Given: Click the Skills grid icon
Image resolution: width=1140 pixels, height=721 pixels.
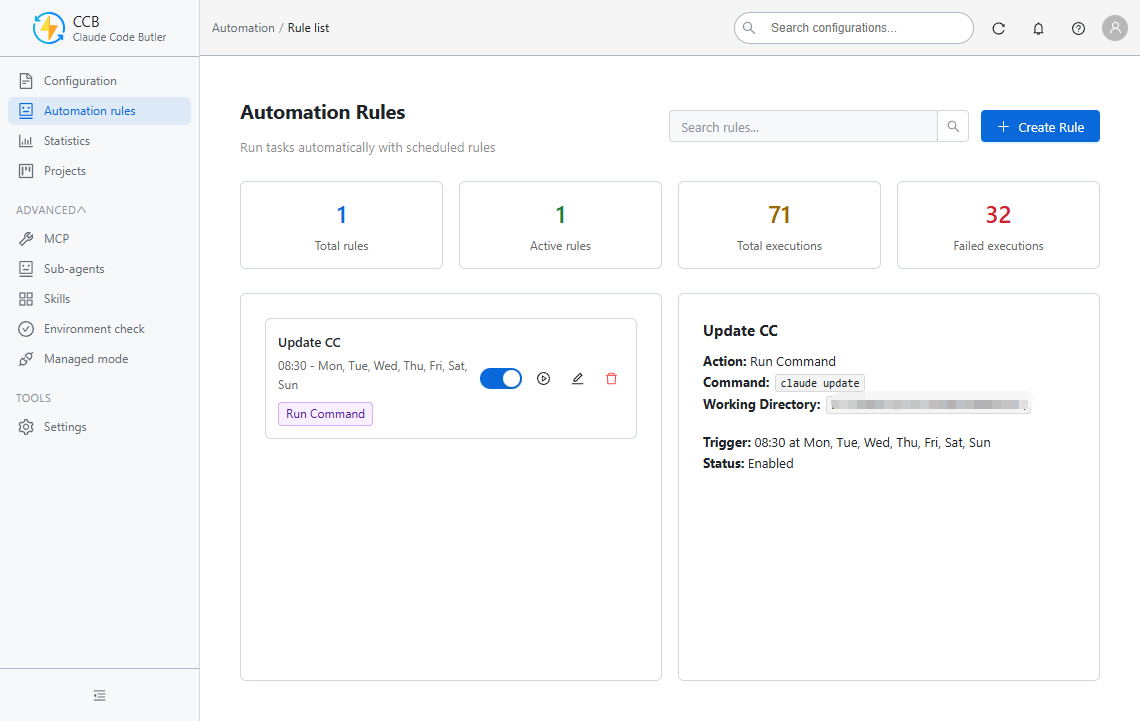Looking at the screenshot, I should click(x=26, y=299).
